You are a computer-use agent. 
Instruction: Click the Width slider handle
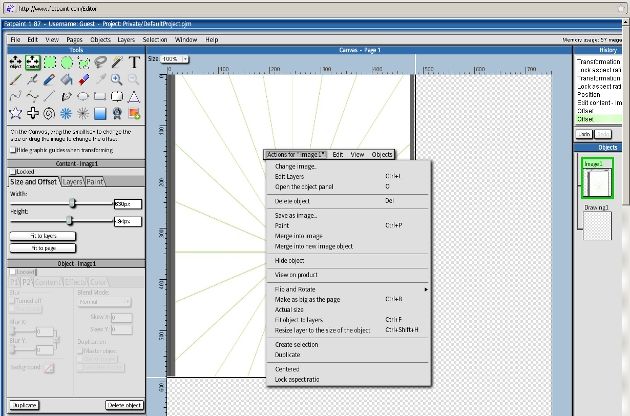tap(72, 203)
